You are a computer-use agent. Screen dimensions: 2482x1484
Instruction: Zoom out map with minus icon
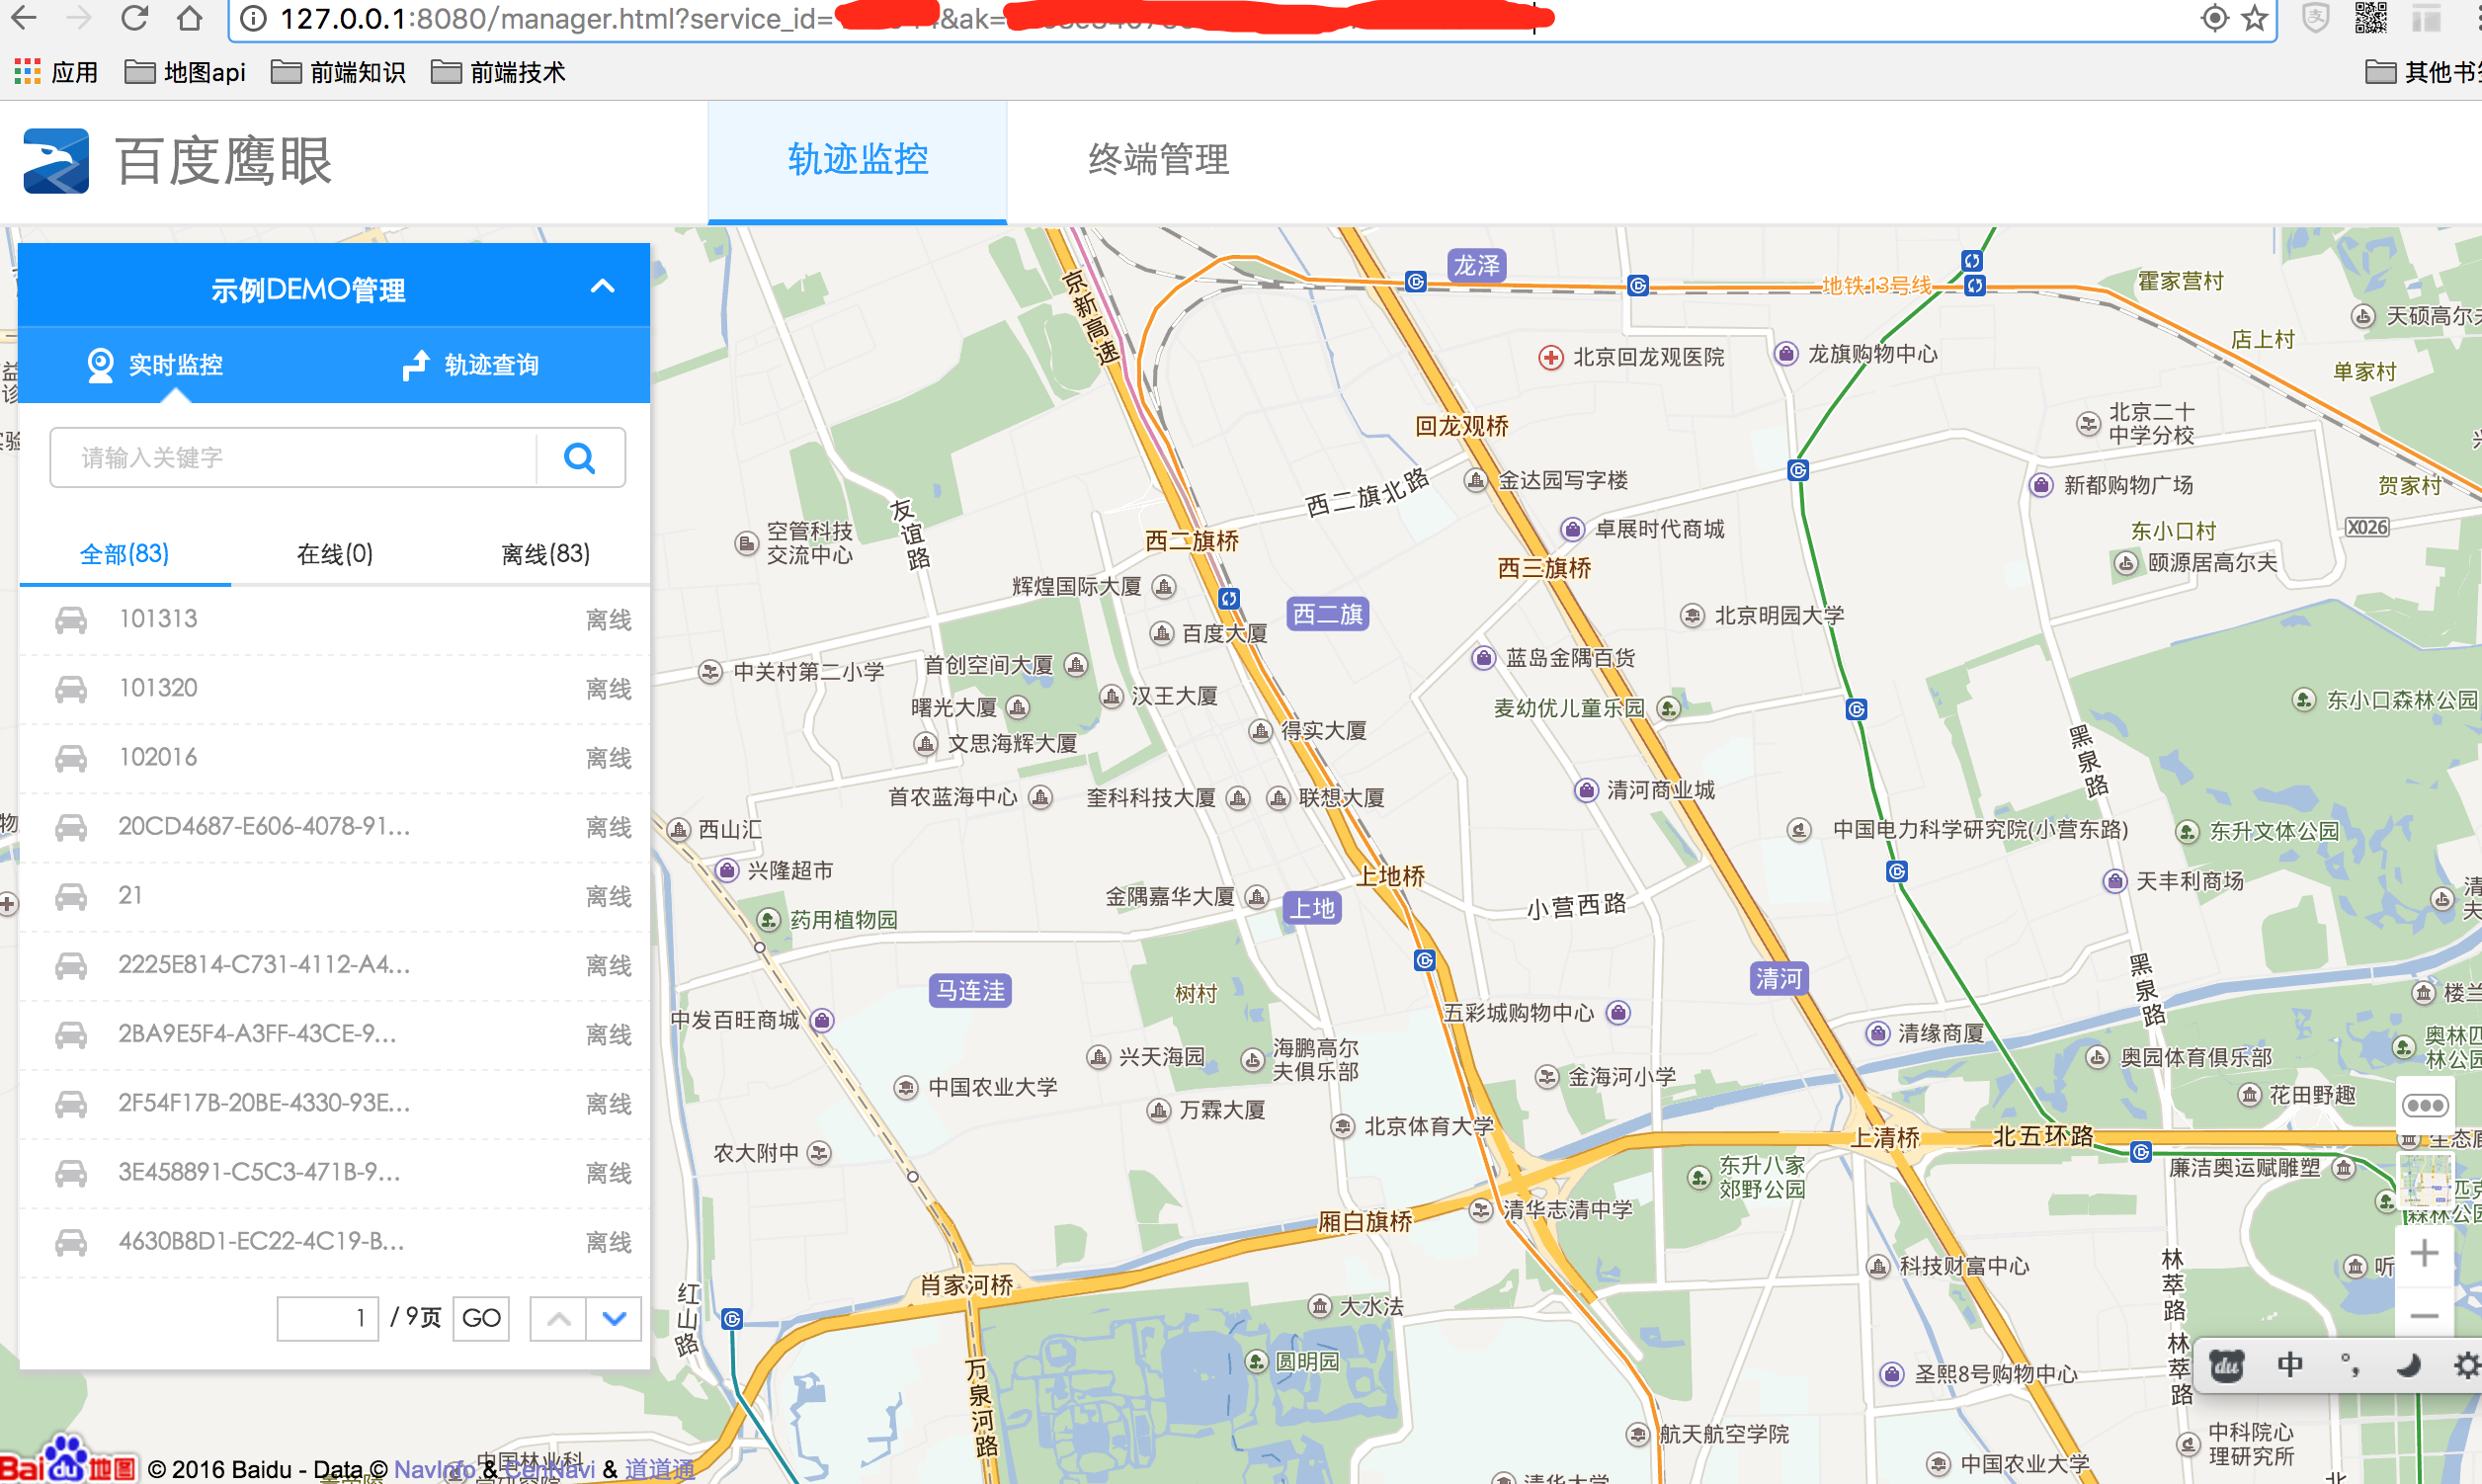tap(2424, 1316)
